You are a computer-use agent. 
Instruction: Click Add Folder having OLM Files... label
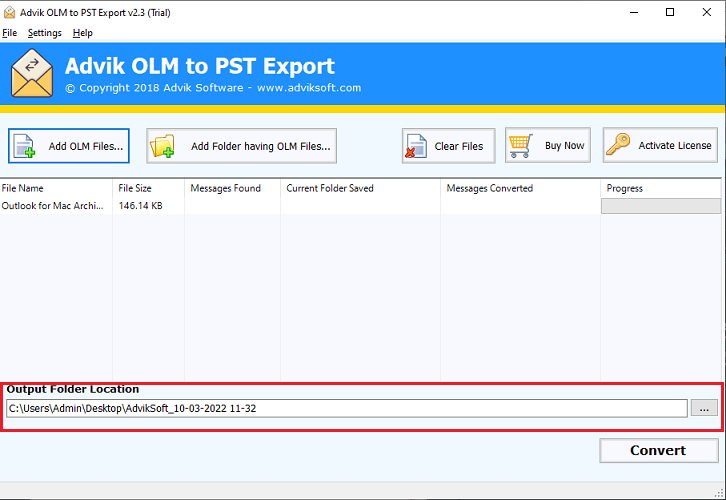[261, 146]
